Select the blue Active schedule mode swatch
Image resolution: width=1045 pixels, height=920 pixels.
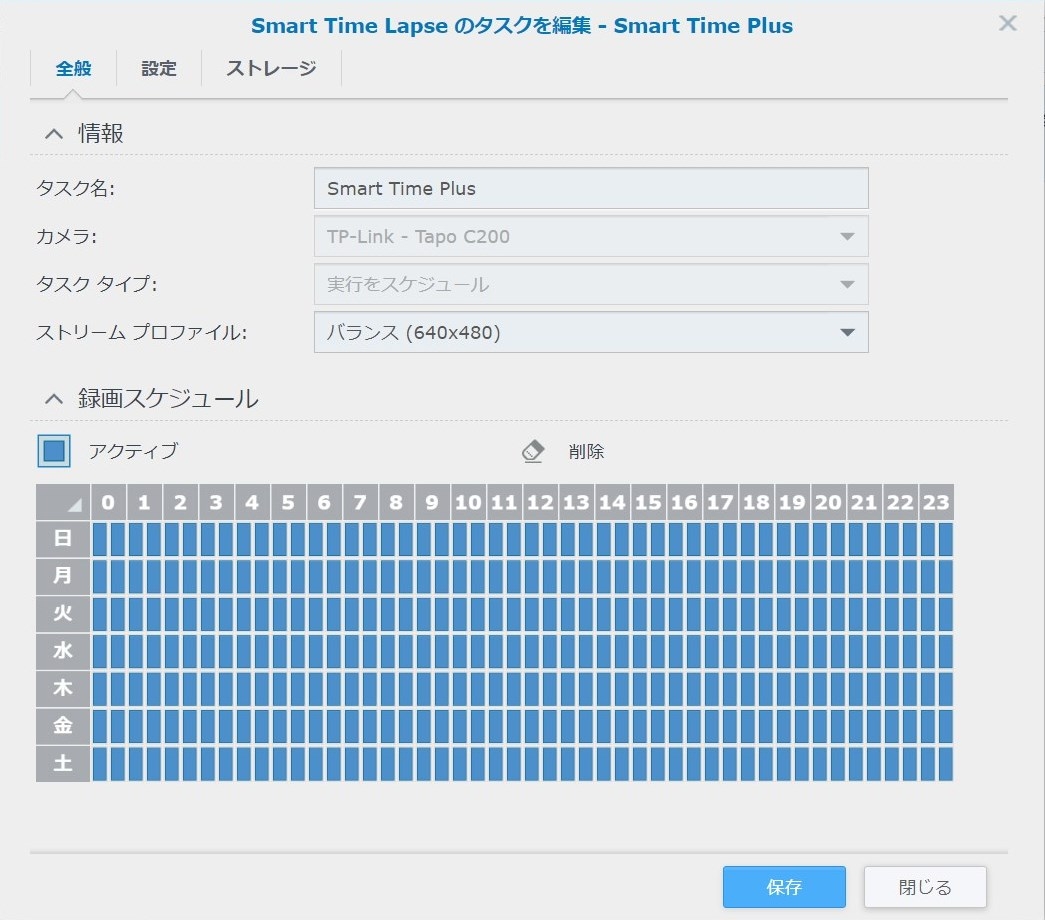click(x=54, y=451)
